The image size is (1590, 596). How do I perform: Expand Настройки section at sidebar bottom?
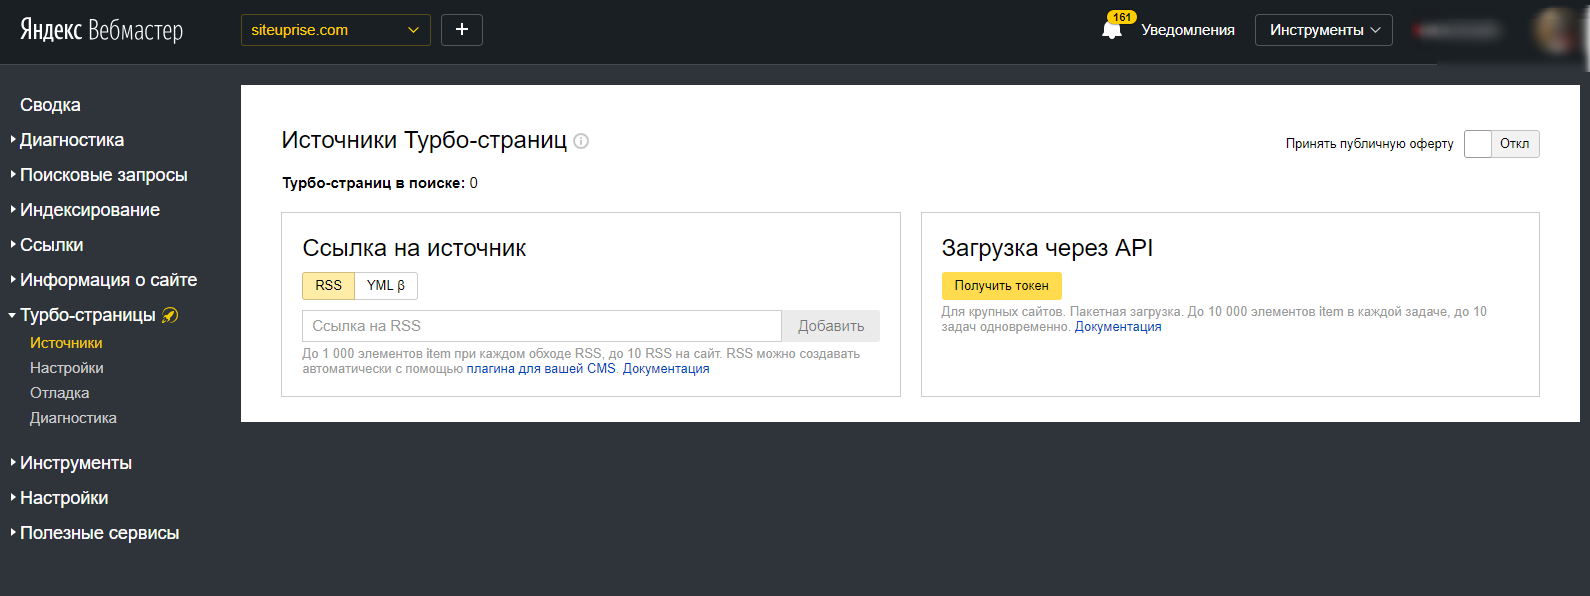(x=64, y=498)
